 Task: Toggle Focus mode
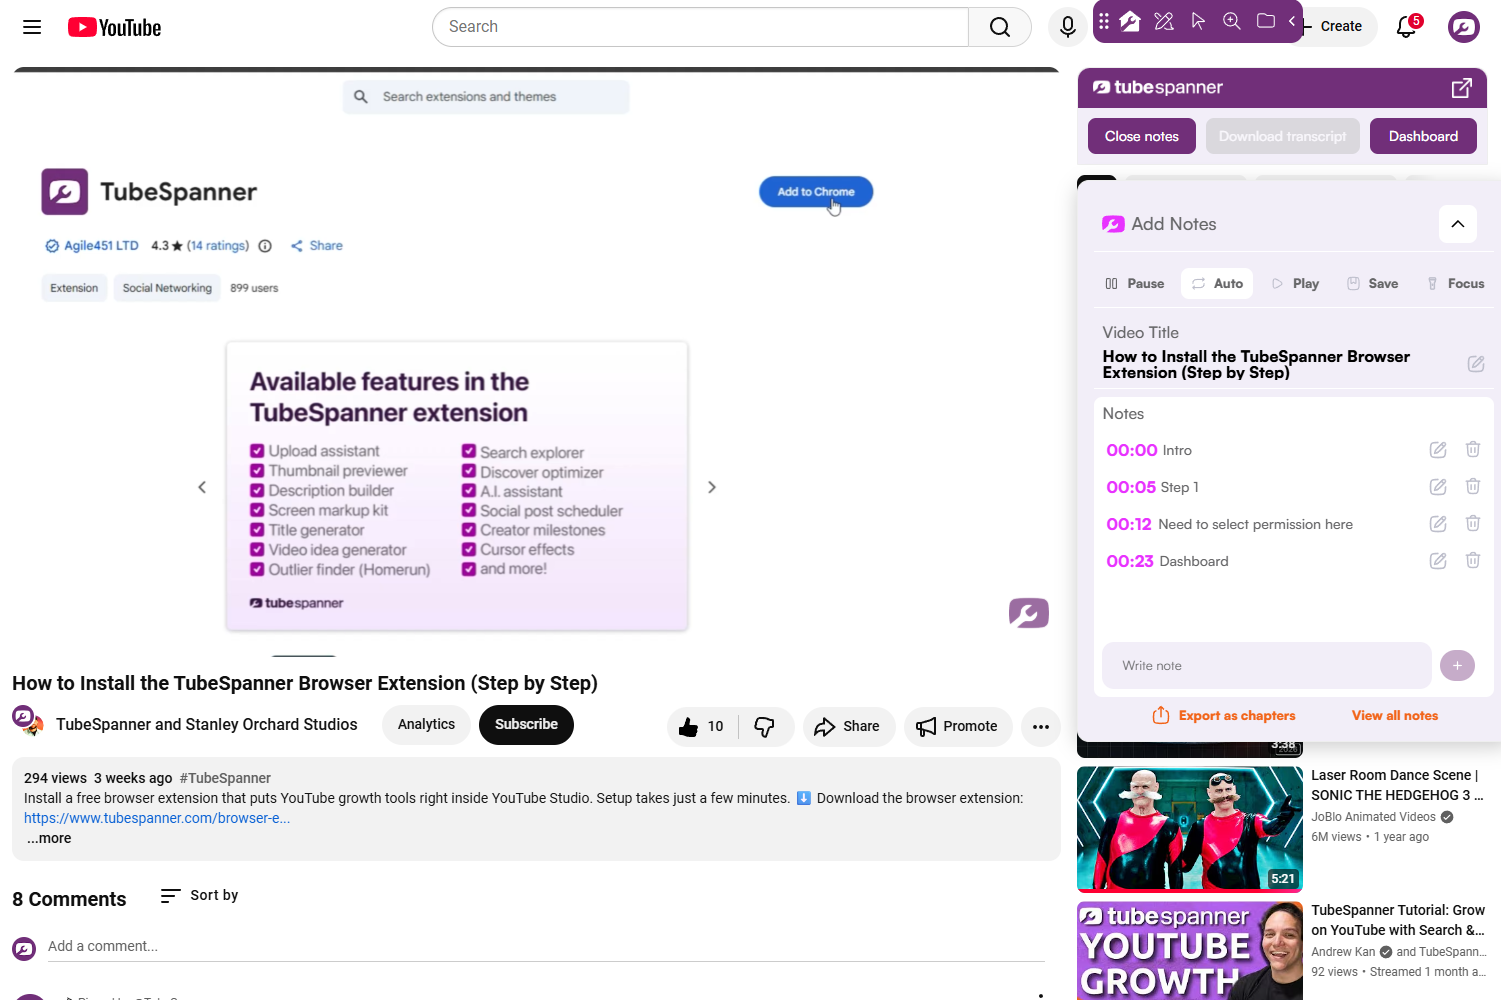[1455, 284]
